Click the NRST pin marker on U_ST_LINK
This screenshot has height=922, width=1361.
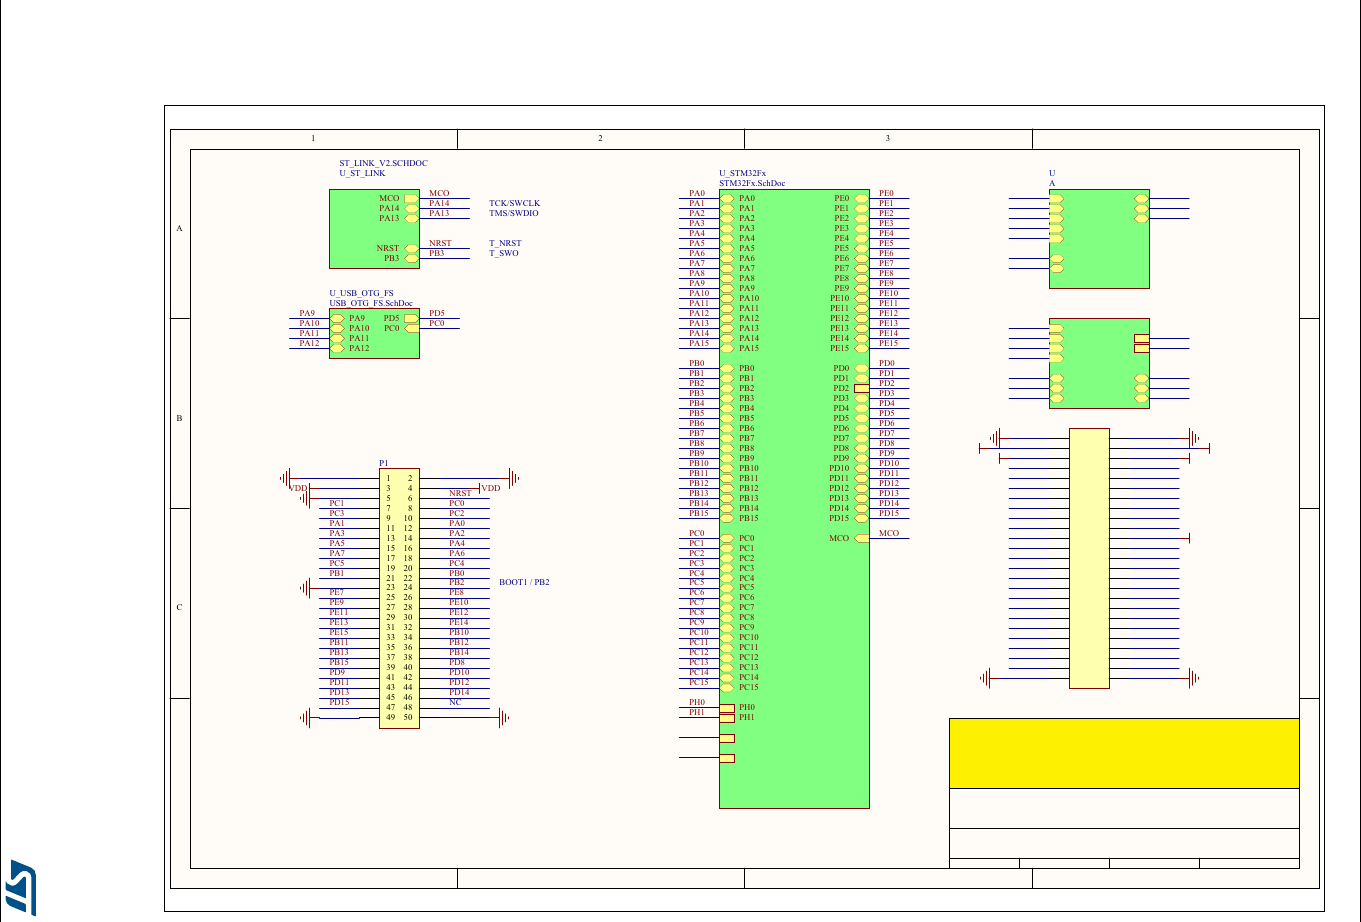point(410,246)
